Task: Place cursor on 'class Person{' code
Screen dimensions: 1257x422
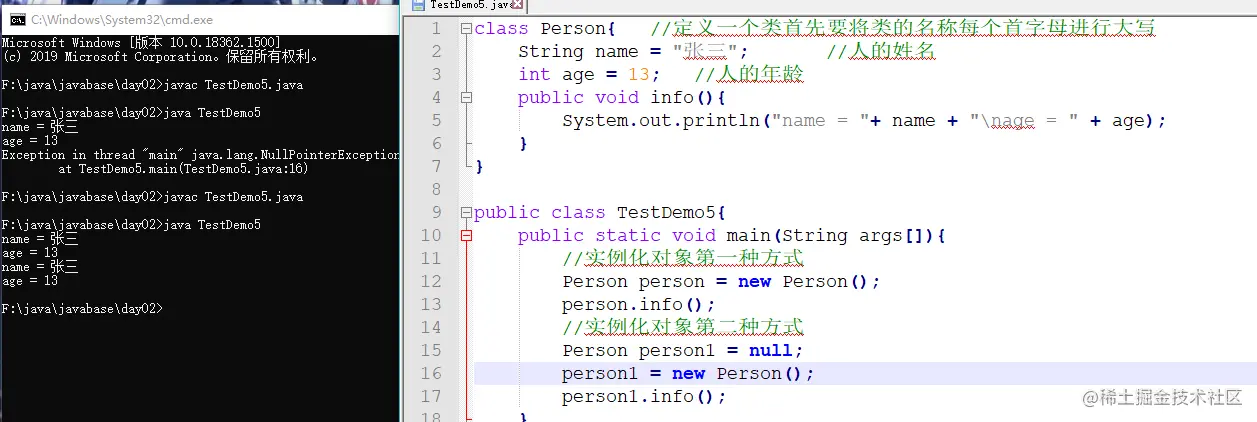Action: 546,28
